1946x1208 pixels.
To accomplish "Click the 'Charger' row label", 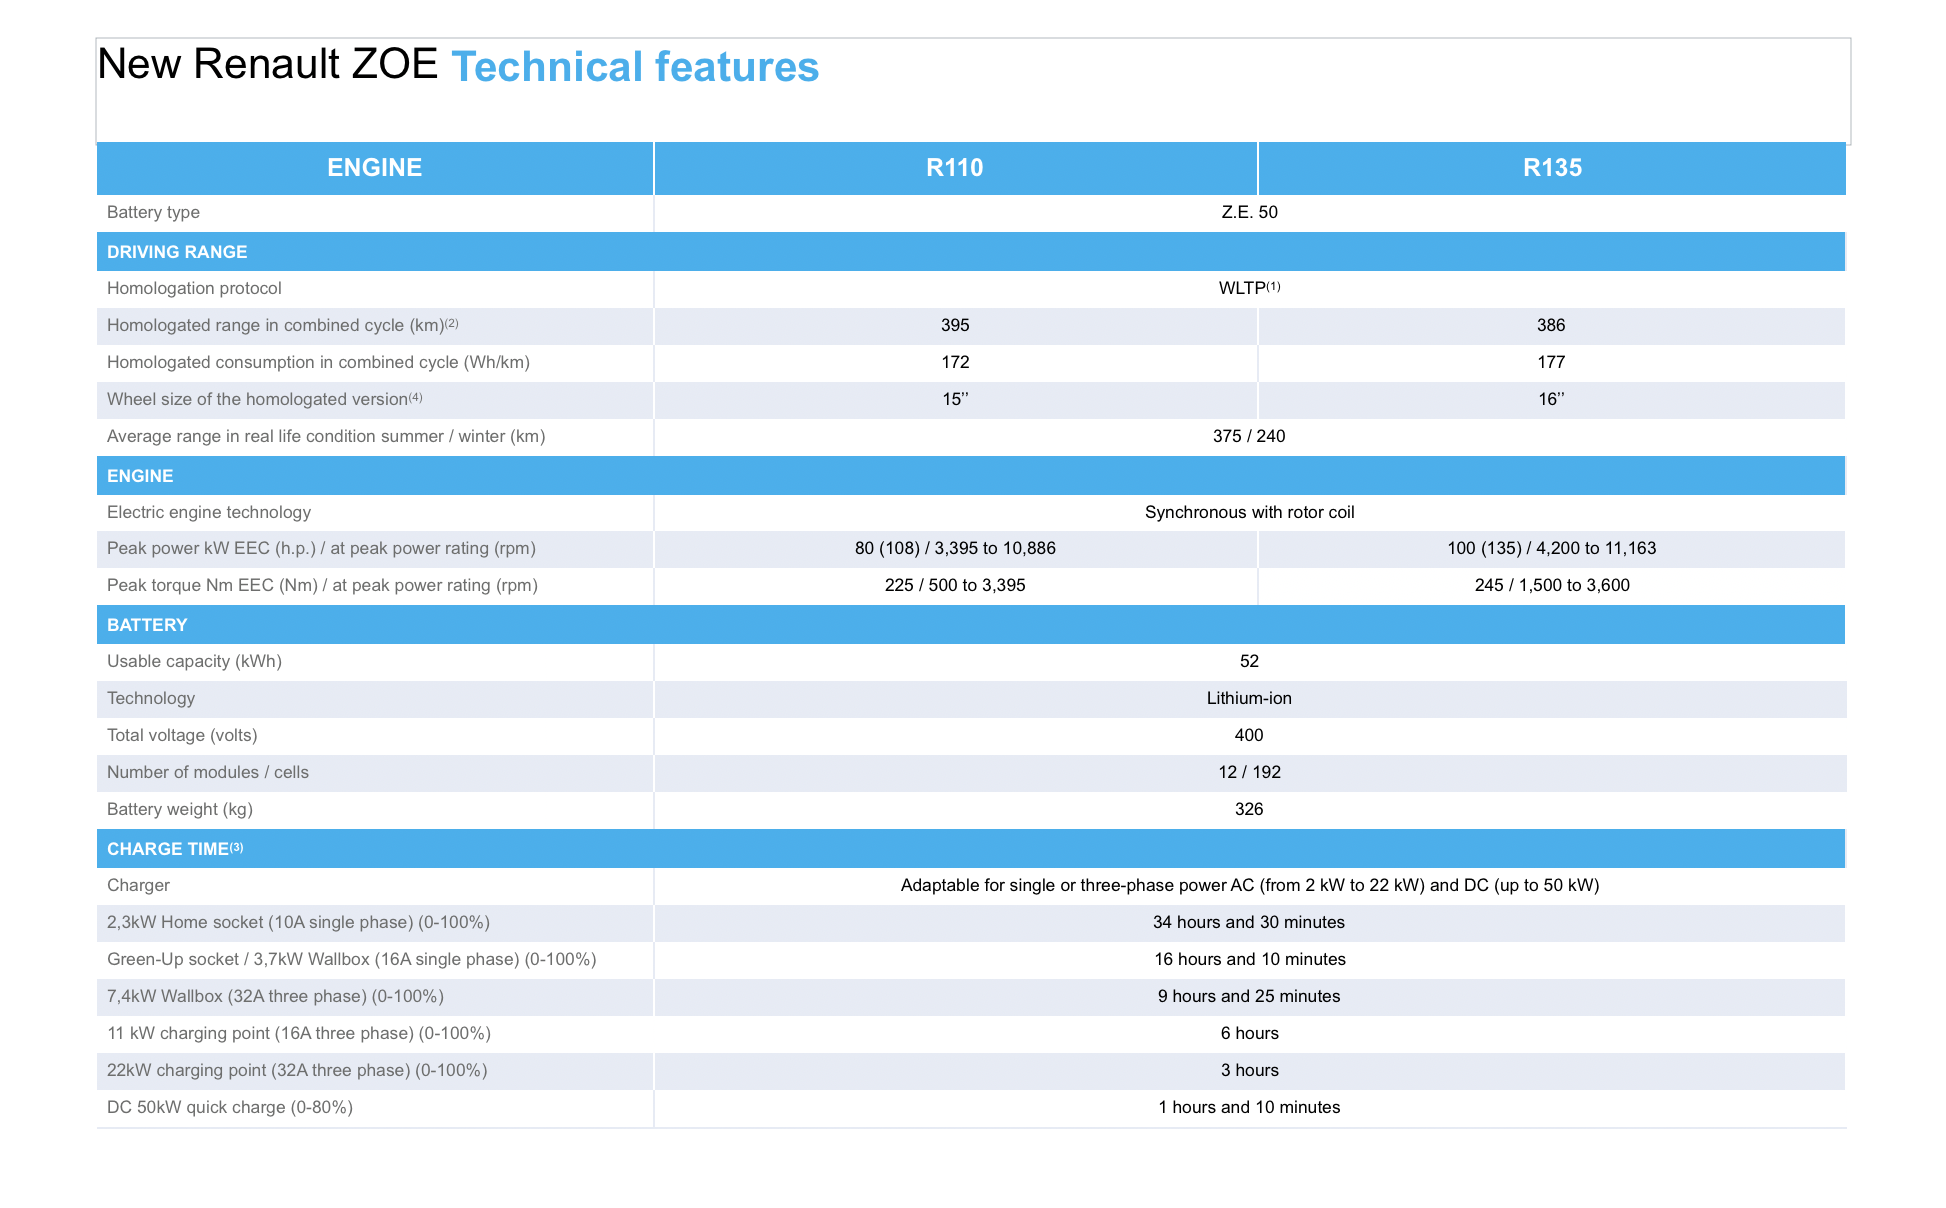I will (x=138, y=885).
